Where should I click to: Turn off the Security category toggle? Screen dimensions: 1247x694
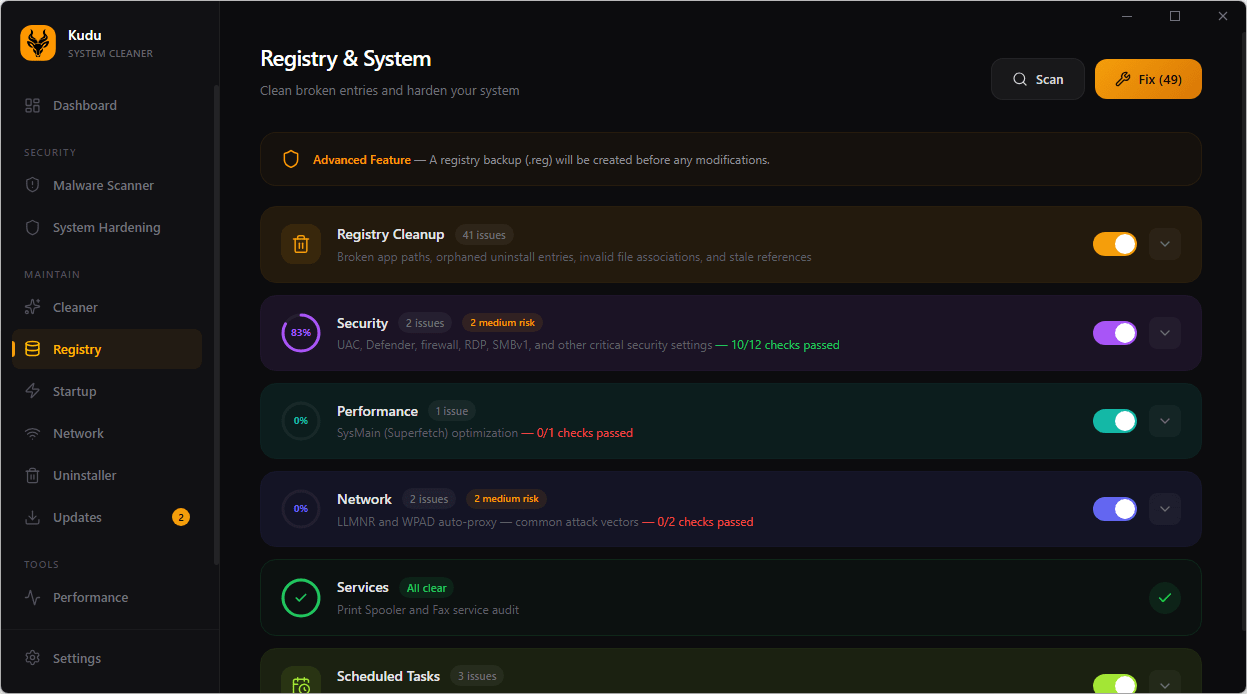tap(1114, 333)
